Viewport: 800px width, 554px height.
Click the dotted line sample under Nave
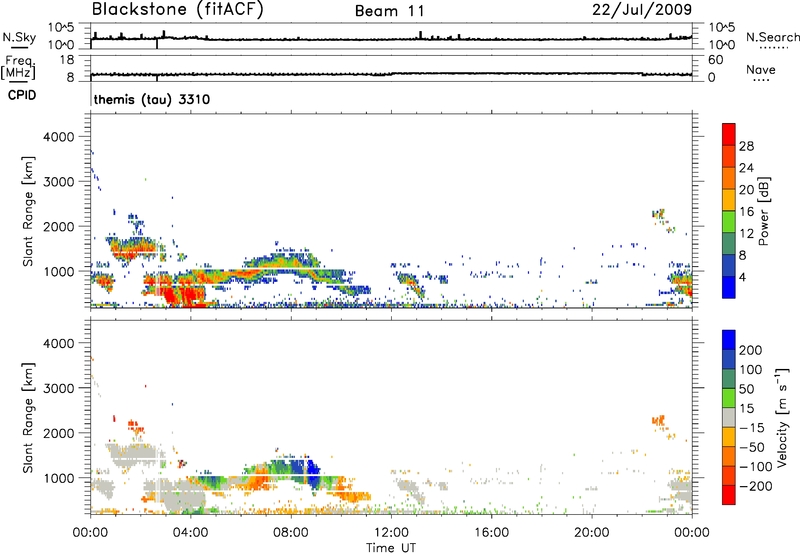point(761,81)
